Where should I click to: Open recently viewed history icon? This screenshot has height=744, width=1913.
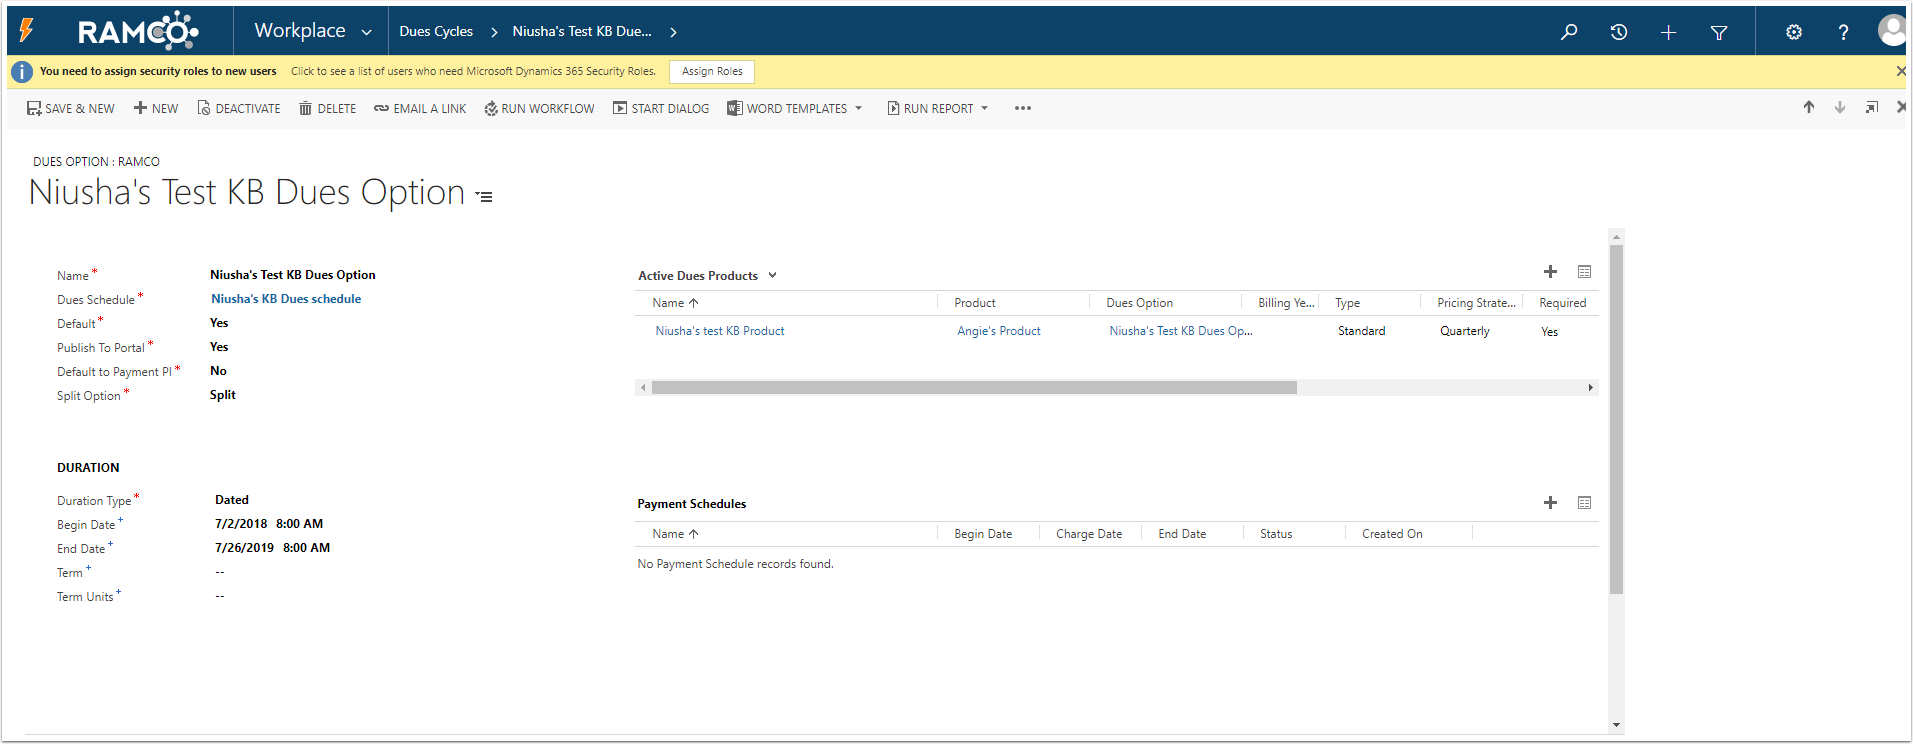pyautogui.click(x=1619, y=32)
